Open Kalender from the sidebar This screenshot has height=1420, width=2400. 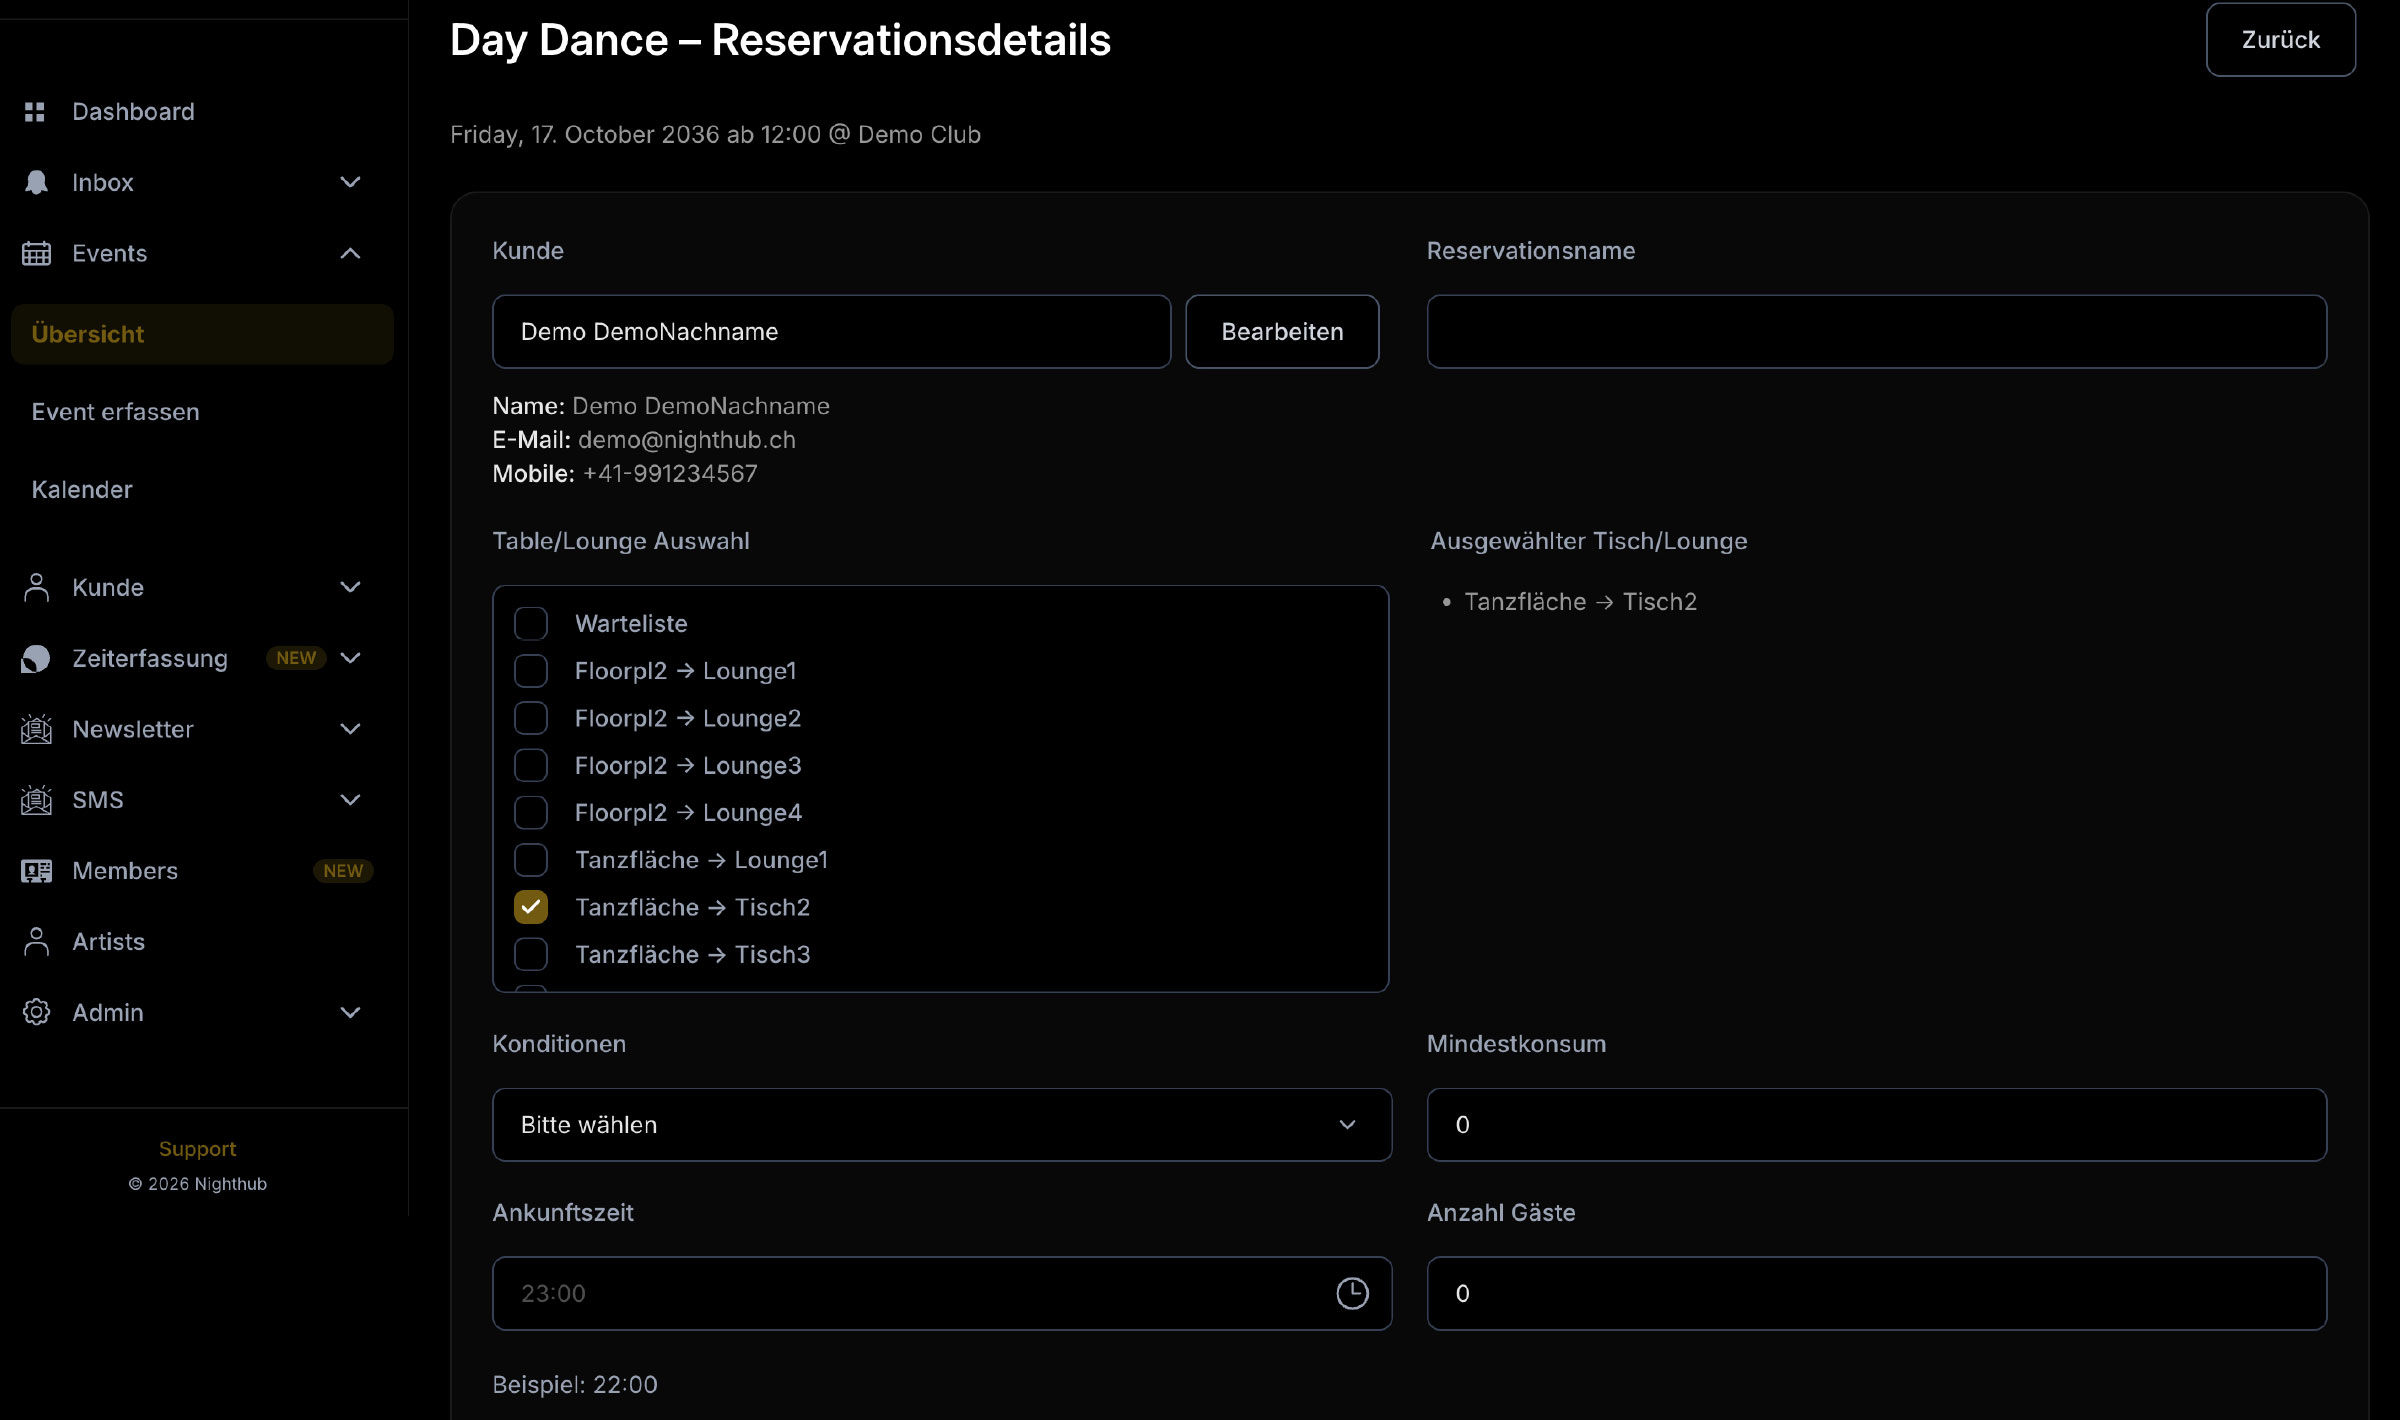83,489
